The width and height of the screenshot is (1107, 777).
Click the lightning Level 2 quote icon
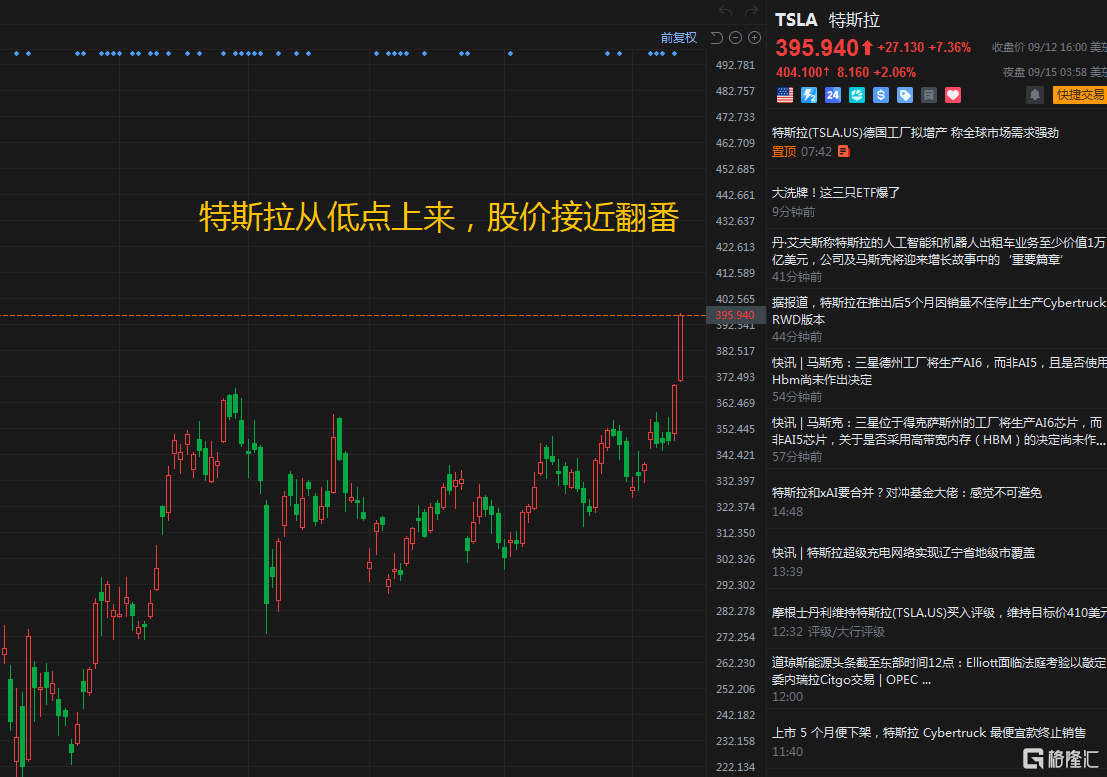click(x=809, y=95)
